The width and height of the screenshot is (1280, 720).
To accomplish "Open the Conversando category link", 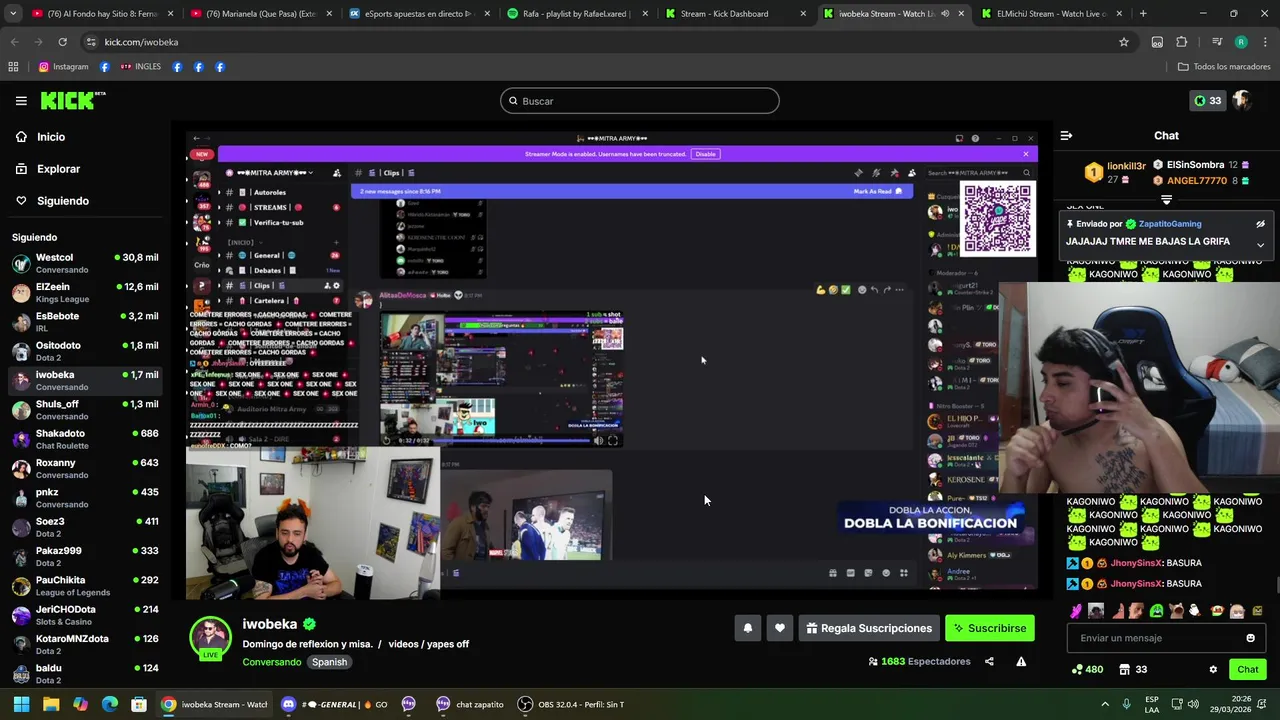I will coord(271,662).
